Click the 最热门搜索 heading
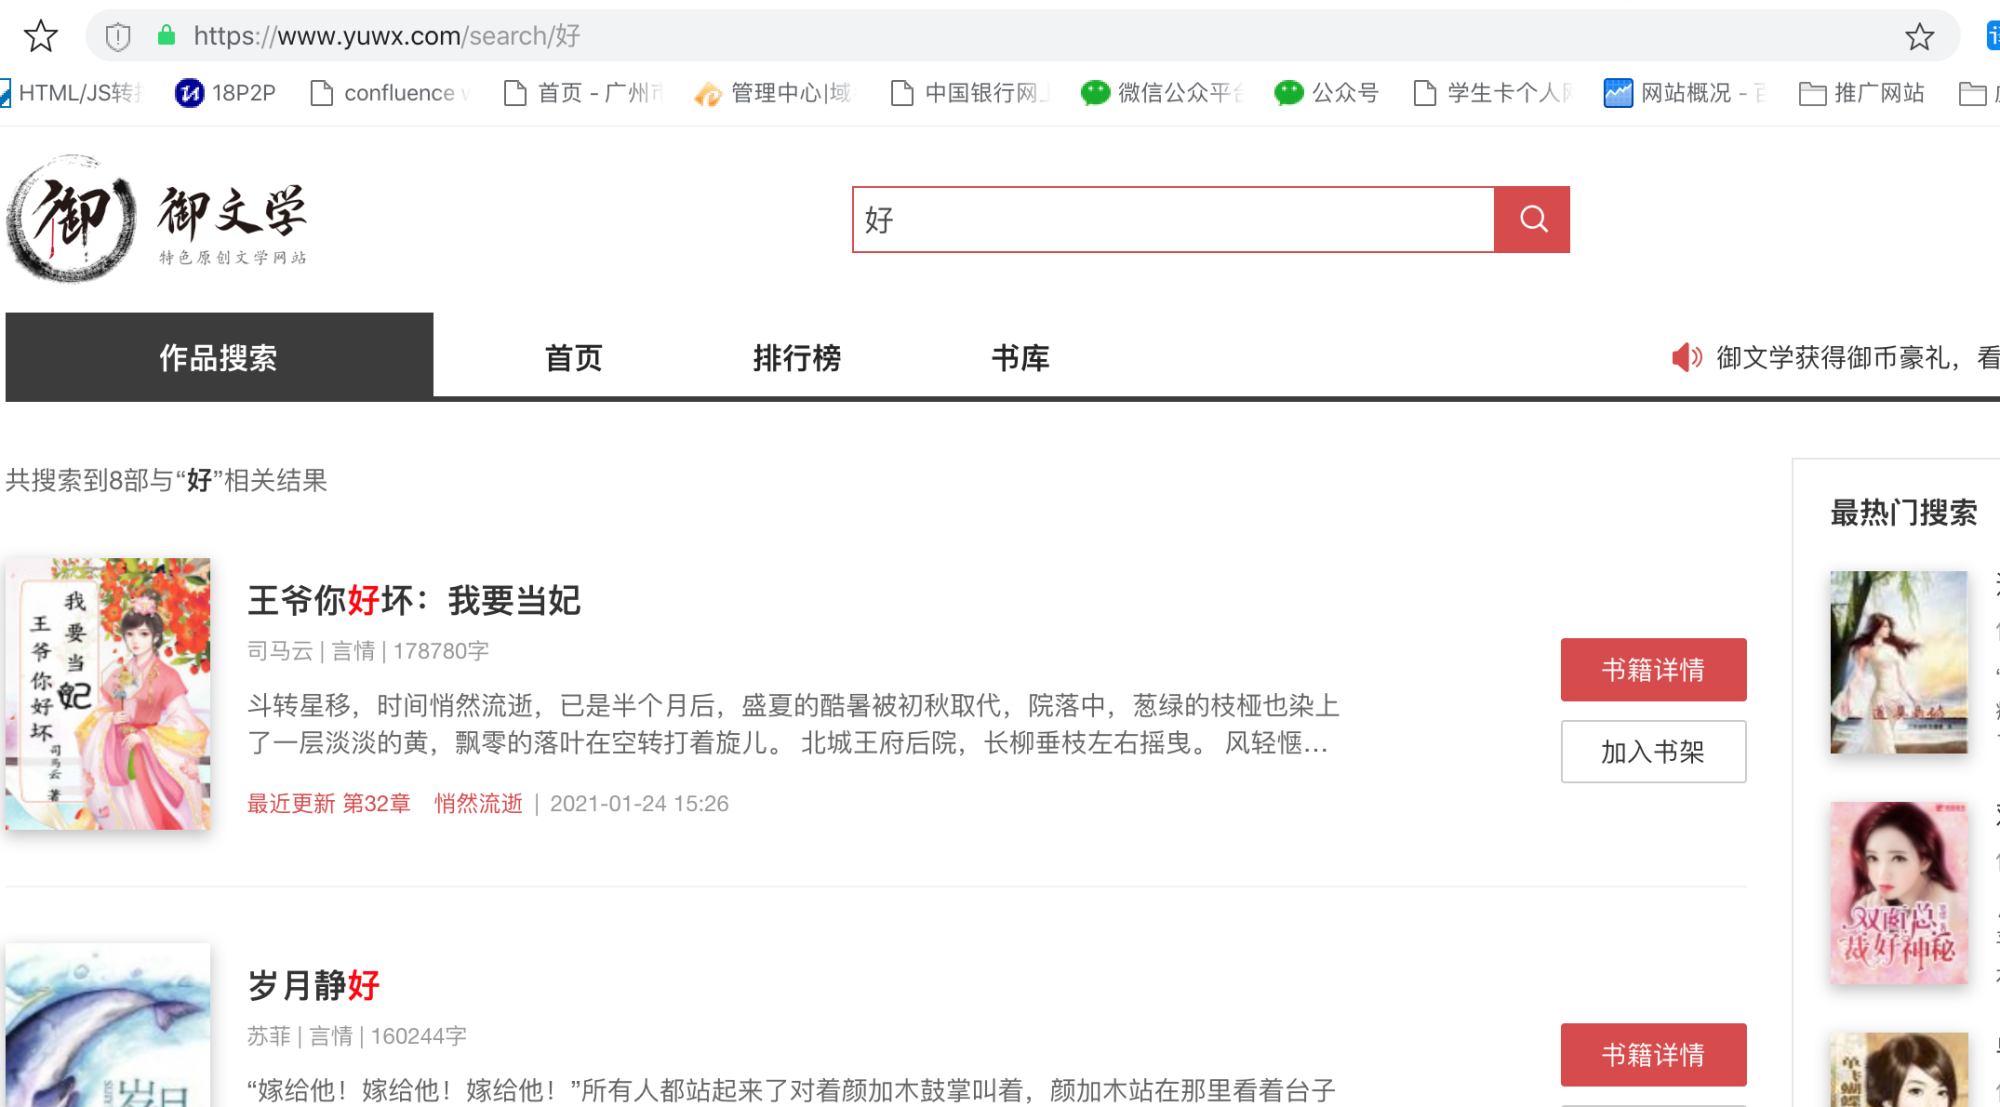The width and height of the screenshot is (2000, 1107). [1903, 512]
